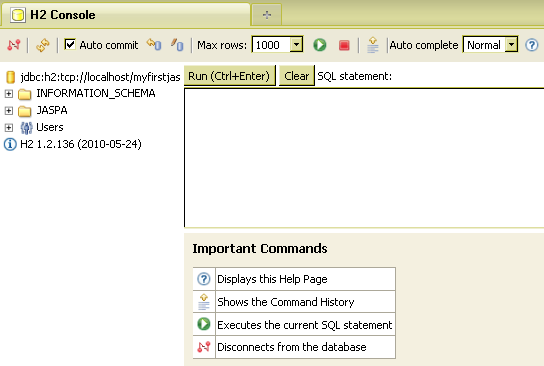Click 'Executes the current SQL statement' text
This screenshot has width=544, height=366.
pyautogui.click(x=305, y=325)
